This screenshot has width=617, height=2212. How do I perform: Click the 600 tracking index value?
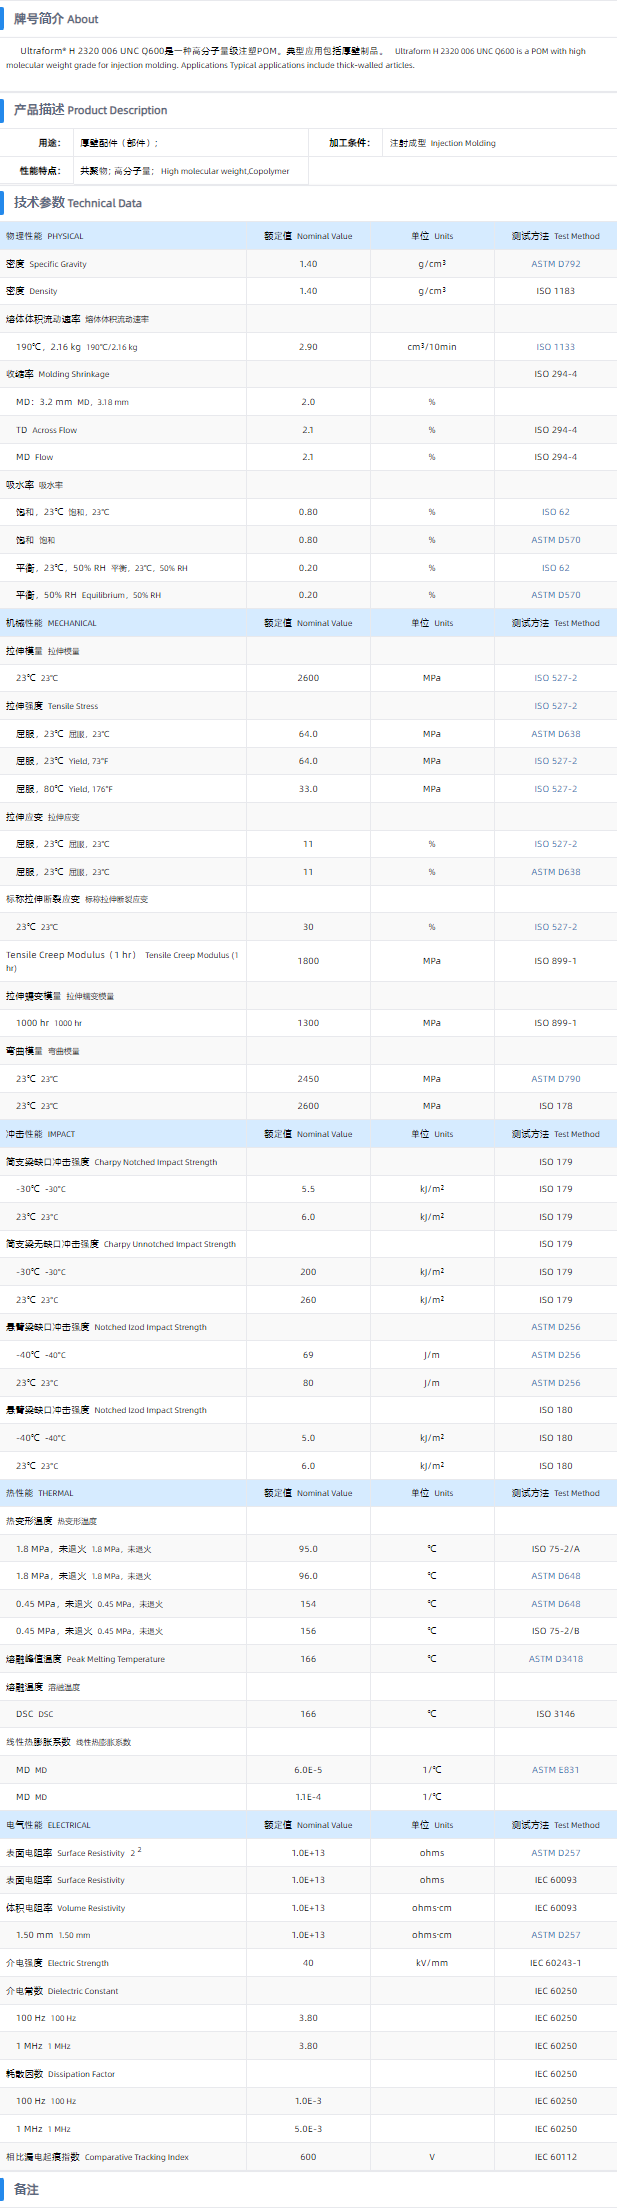pyautogui.click(x=308, y=2157)
